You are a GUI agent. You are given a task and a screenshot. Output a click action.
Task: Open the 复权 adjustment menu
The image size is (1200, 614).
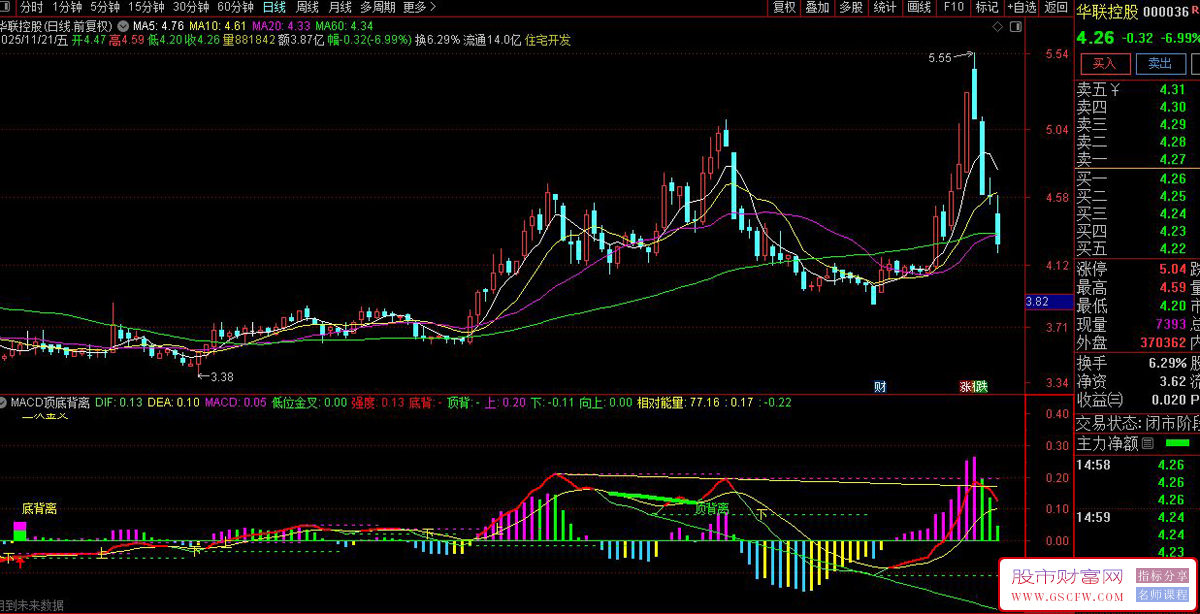[x=784, y=7]
